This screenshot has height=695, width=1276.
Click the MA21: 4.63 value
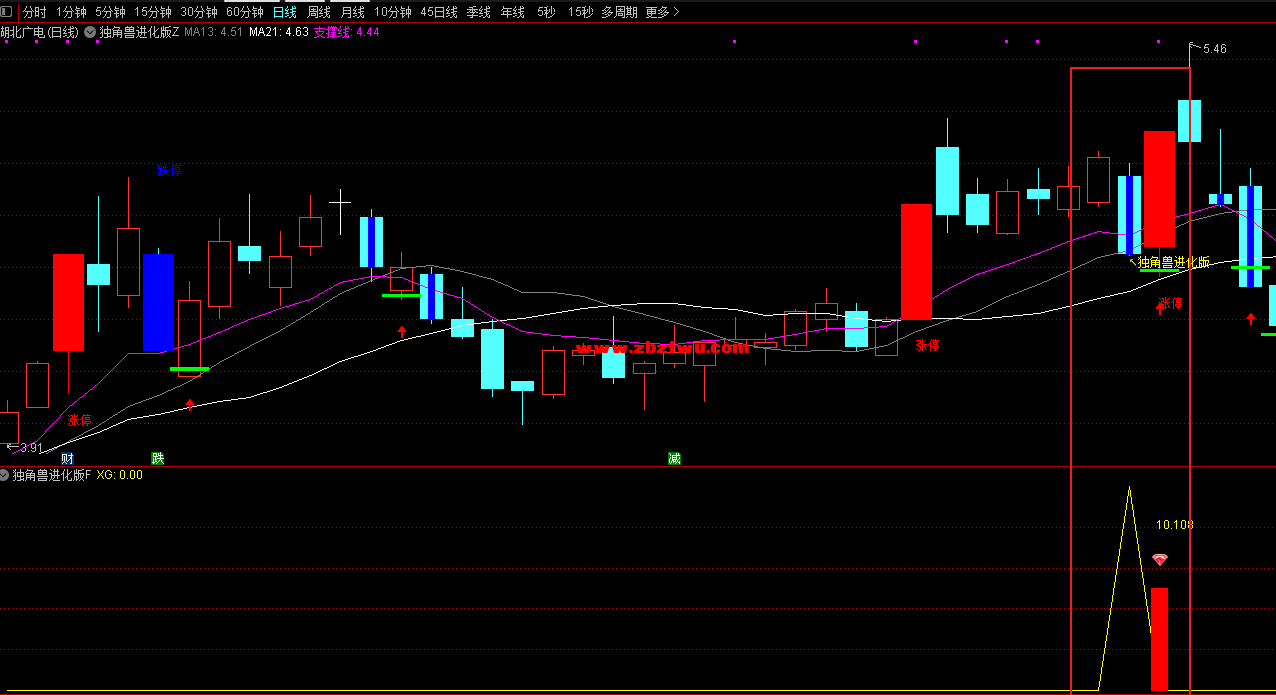point(279,32)
